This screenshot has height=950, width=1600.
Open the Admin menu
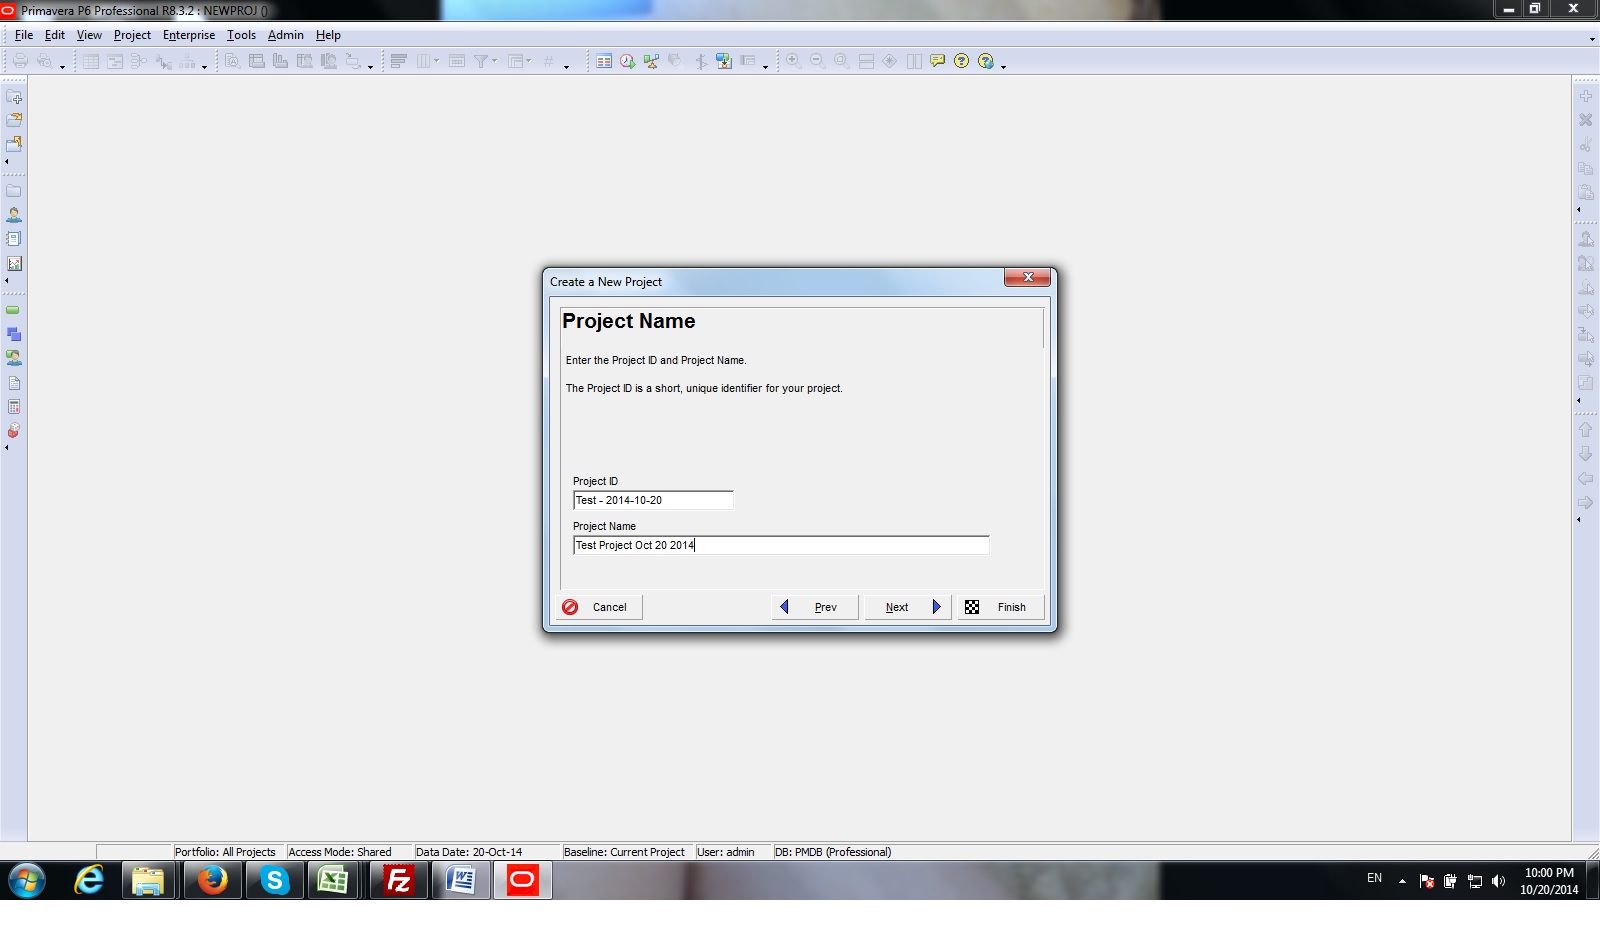pos(286,35)
